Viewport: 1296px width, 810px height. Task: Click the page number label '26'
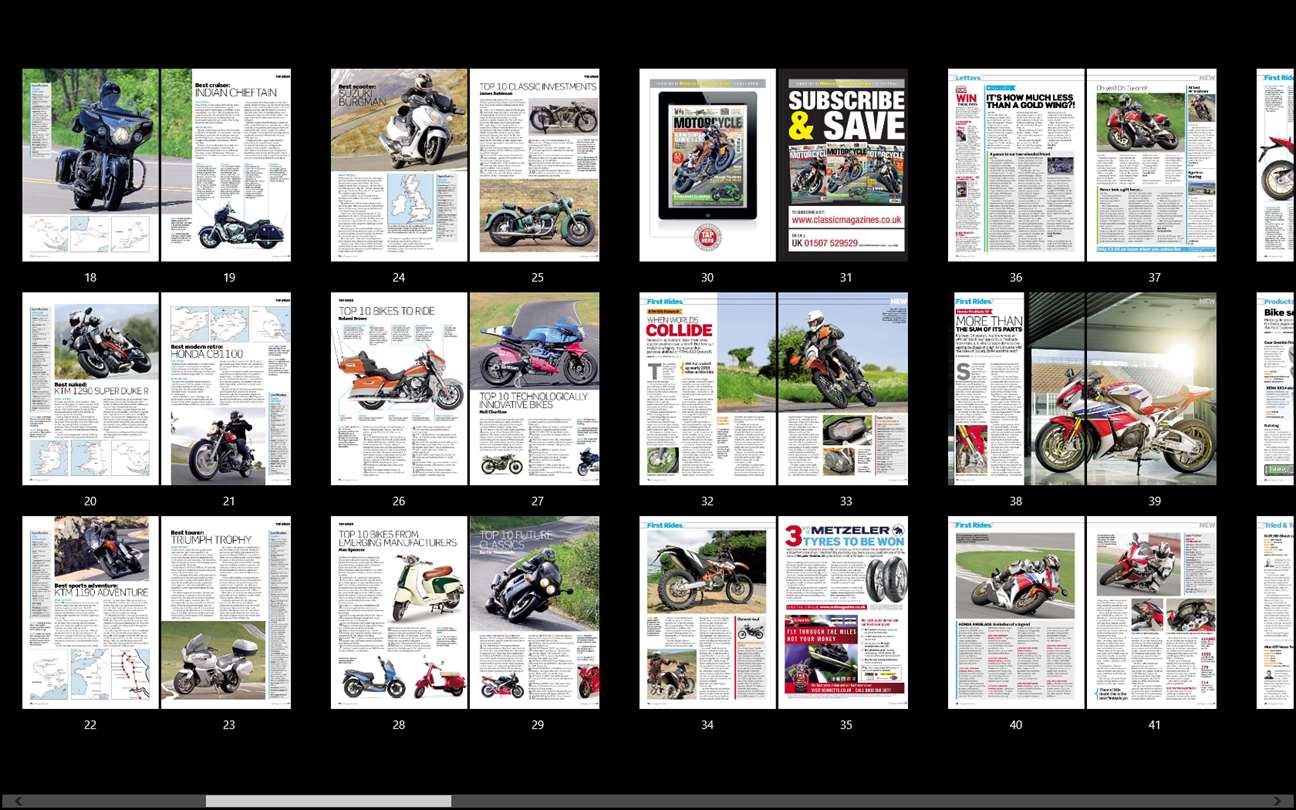399,501
